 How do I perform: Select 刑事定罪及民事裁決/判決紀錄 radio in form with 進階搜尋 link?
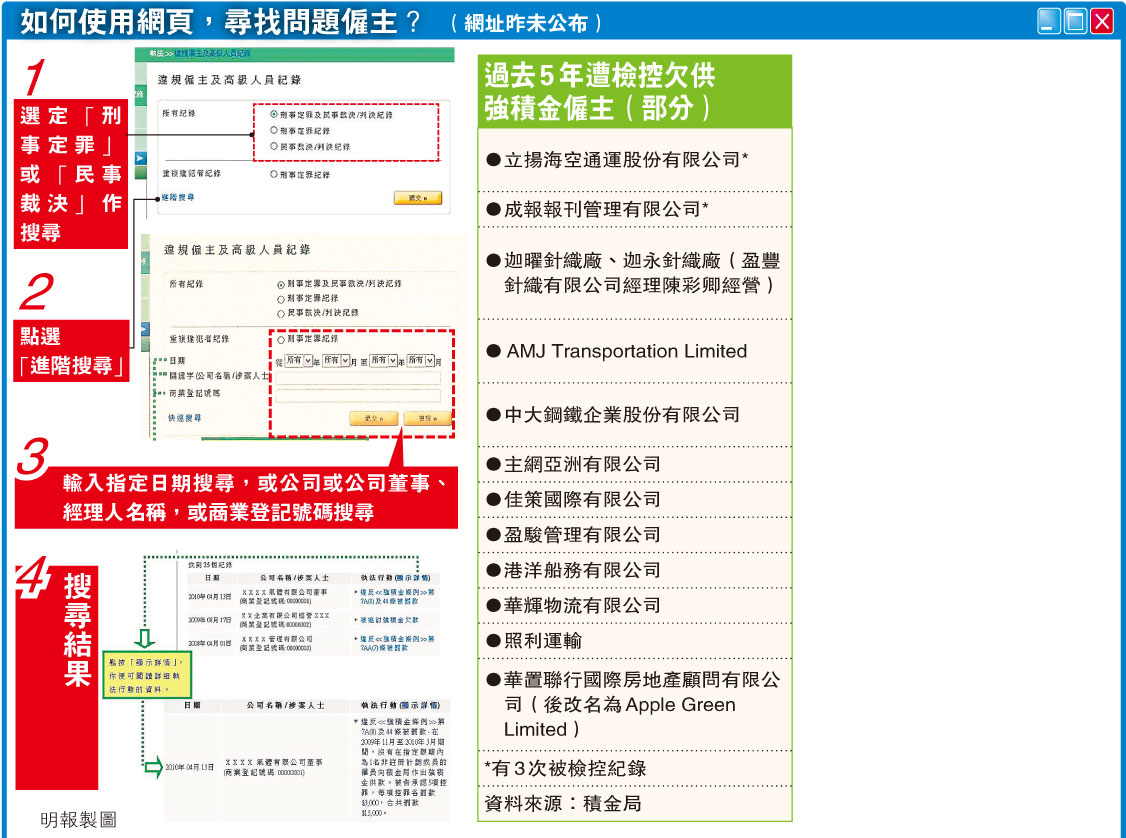274,114
